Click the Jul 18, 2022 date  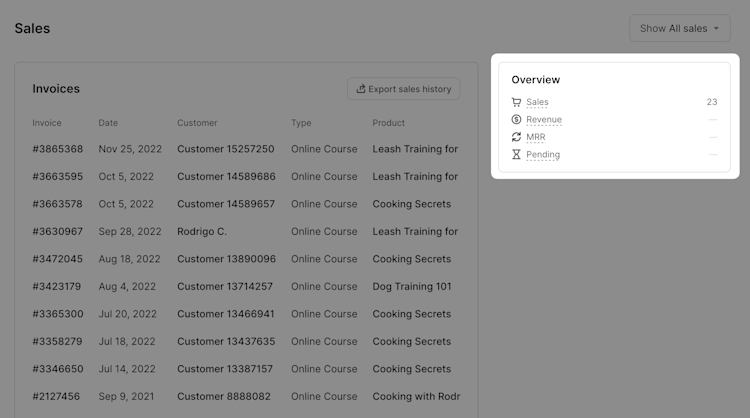[127, 341]
